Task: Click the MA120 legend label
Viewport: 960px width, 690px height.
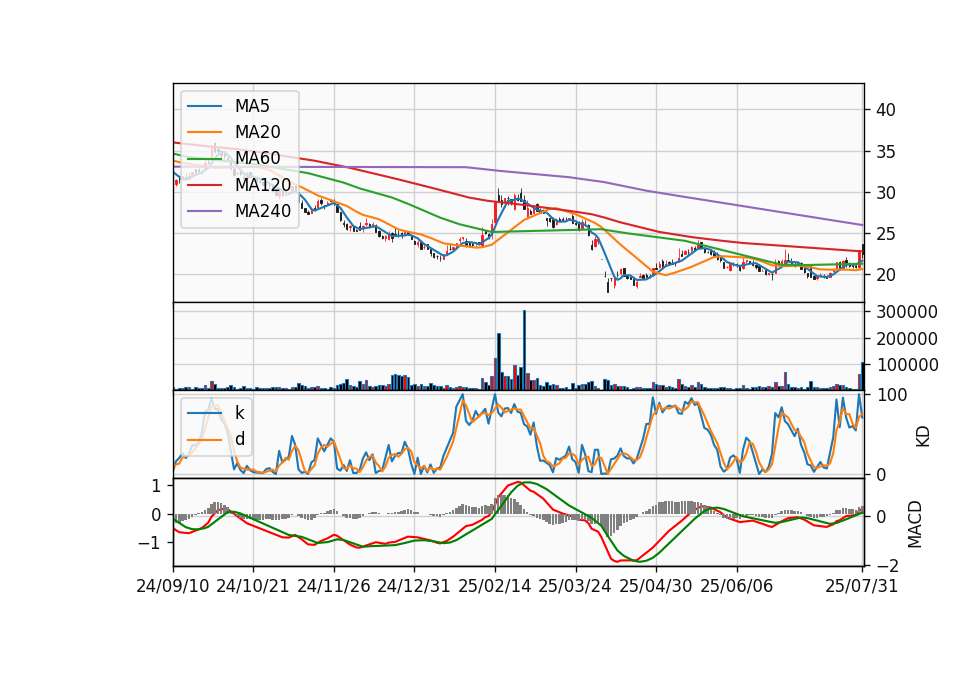Action: pyautogui.click(x=263, y=184)
